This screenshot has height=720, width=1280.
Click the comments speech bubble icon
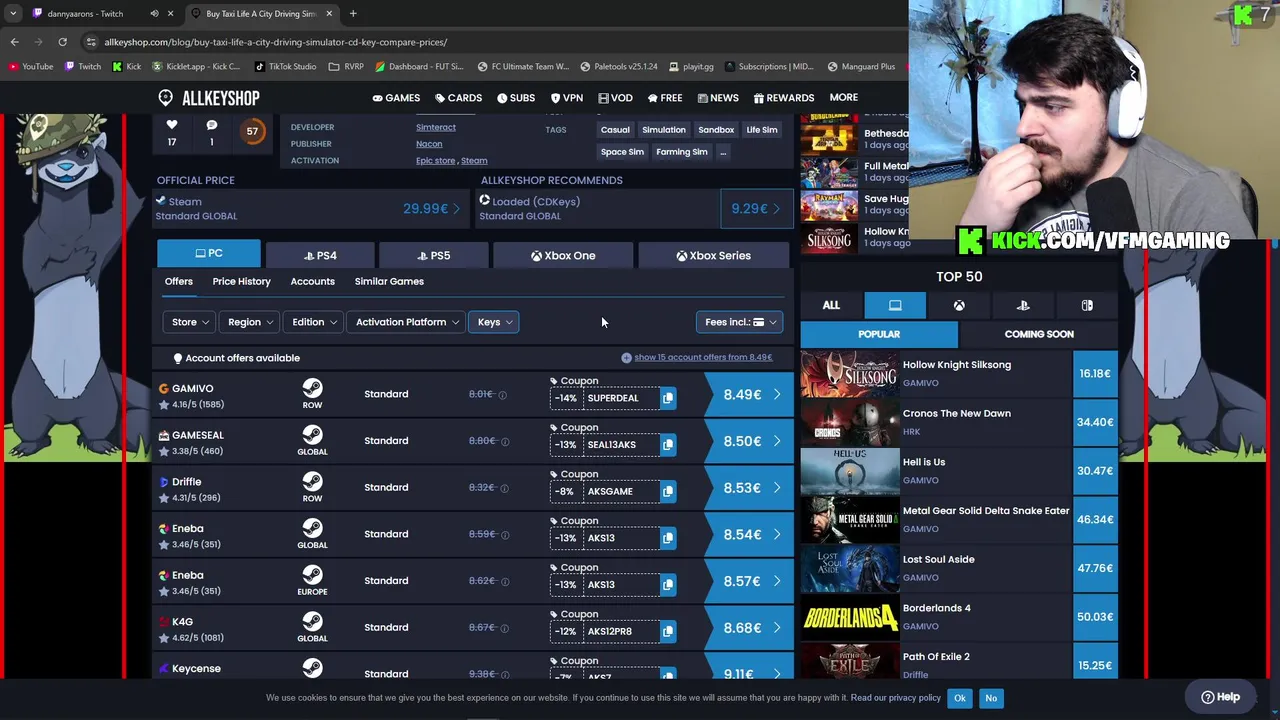click(211, 125)
